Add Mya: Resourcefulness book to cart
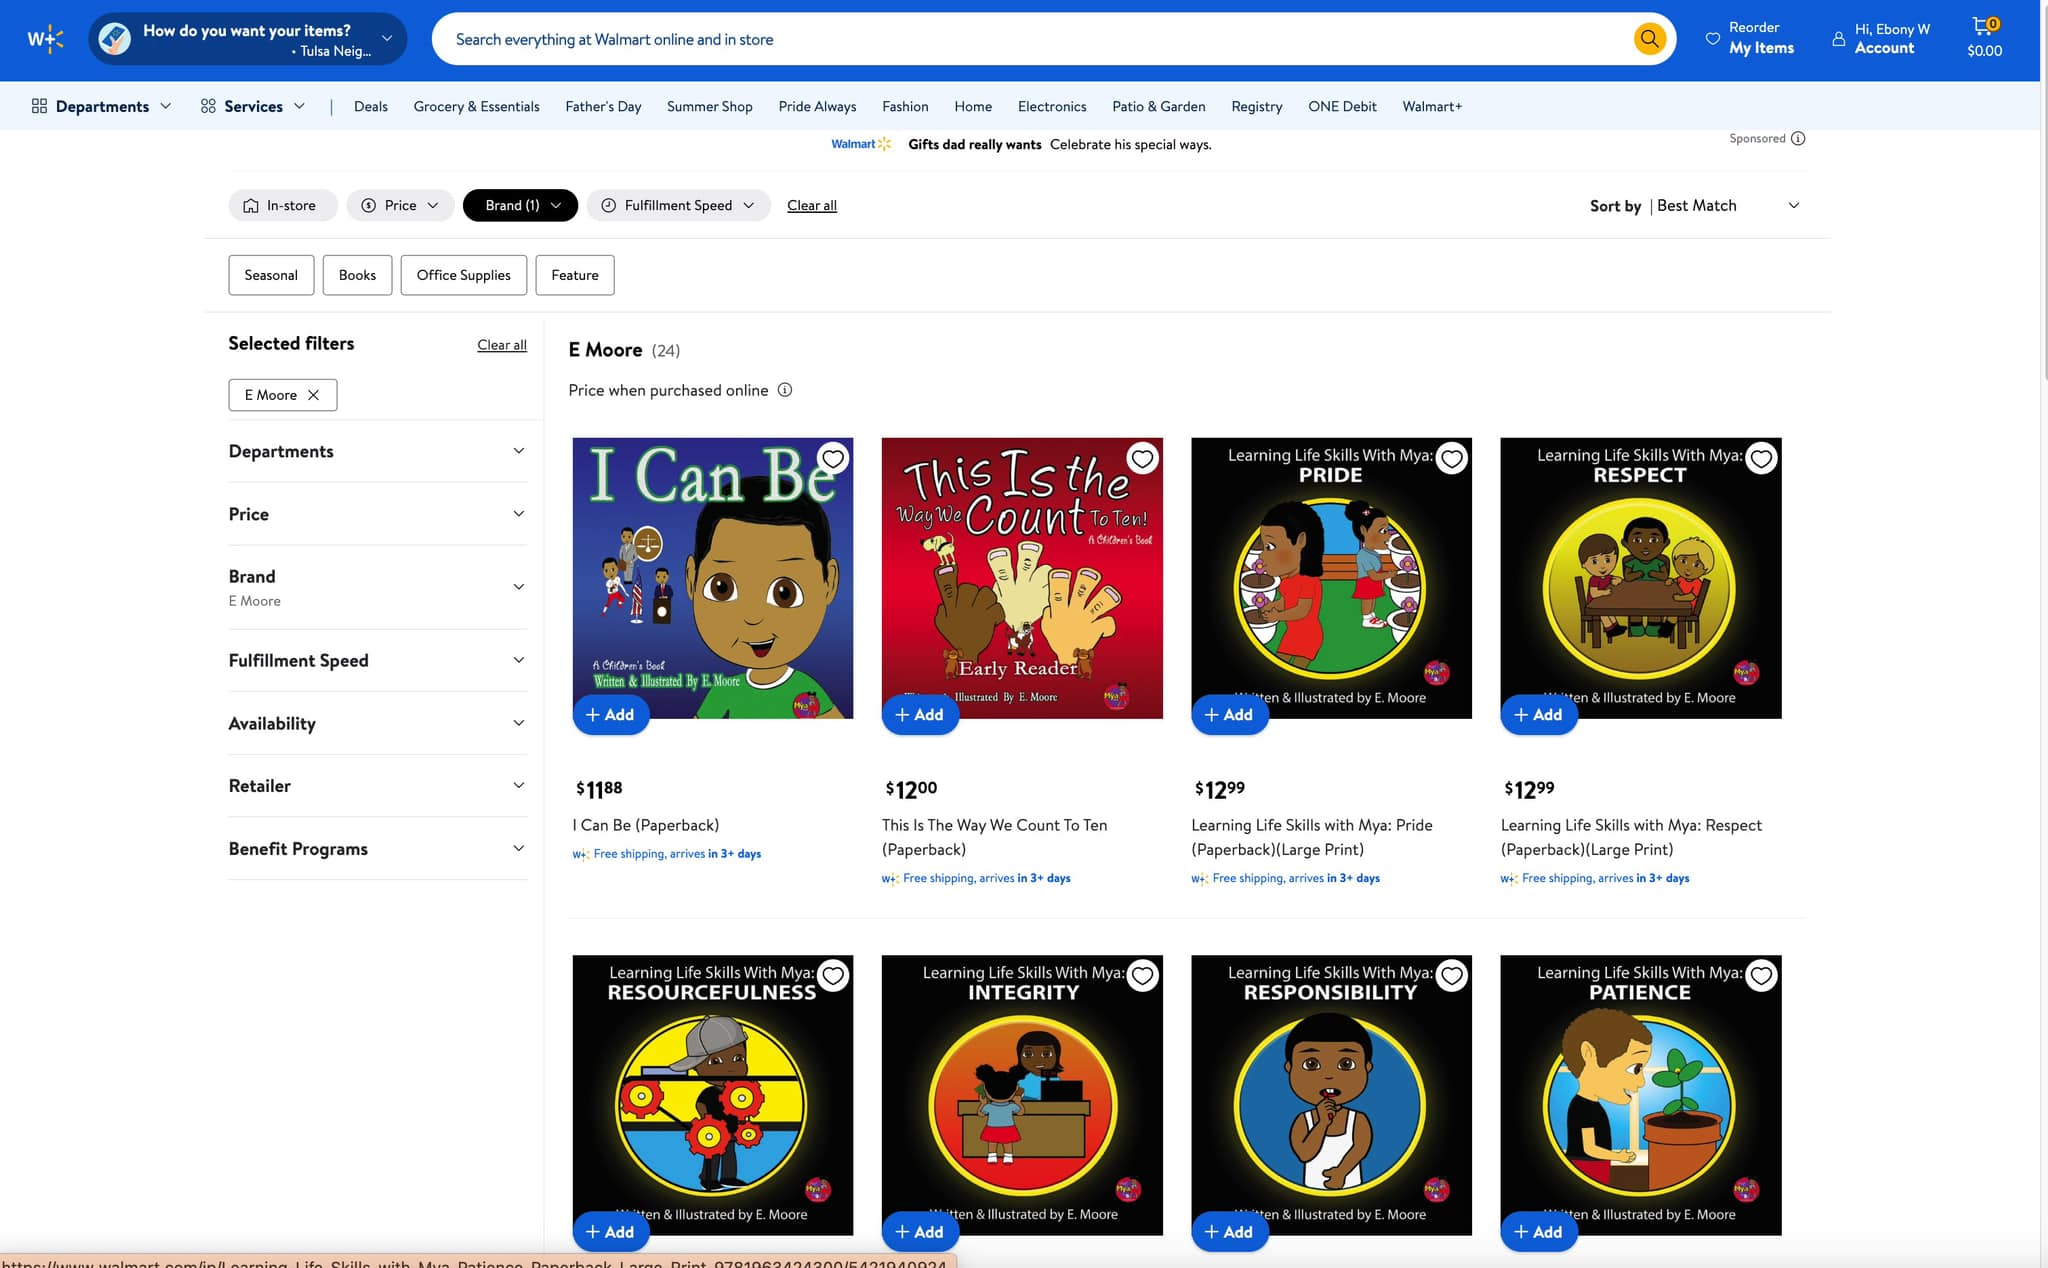The image size is (2048, 1268). click(610, 1231)
